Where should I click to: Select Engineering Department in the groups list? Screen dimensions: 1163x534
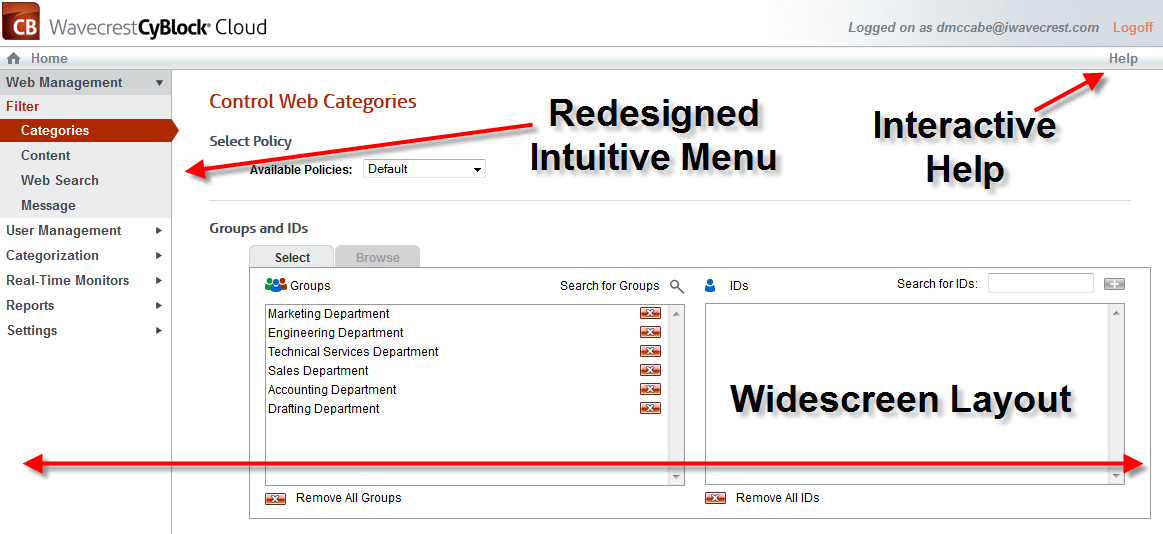tap(336, 333)
